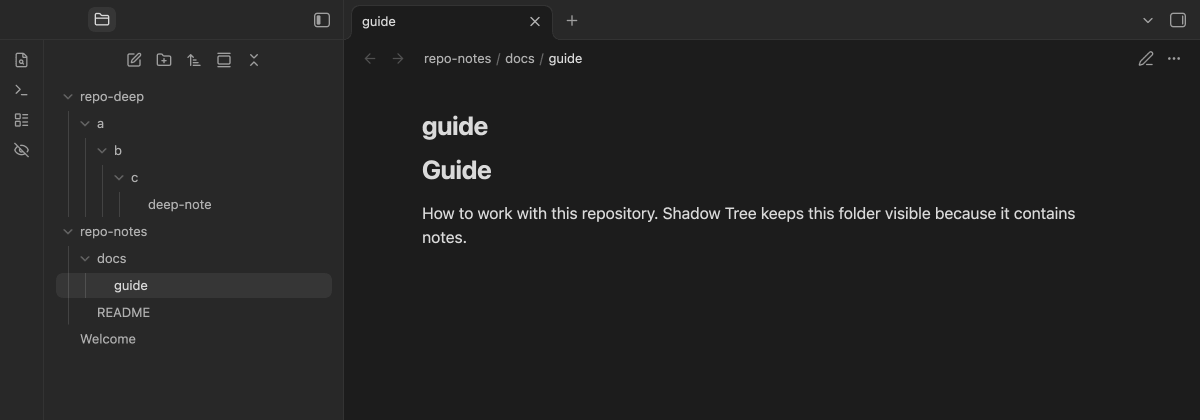Open command palette ribbon icon
This screenshot has width=1200, height=420.
[x=21, y=90]
